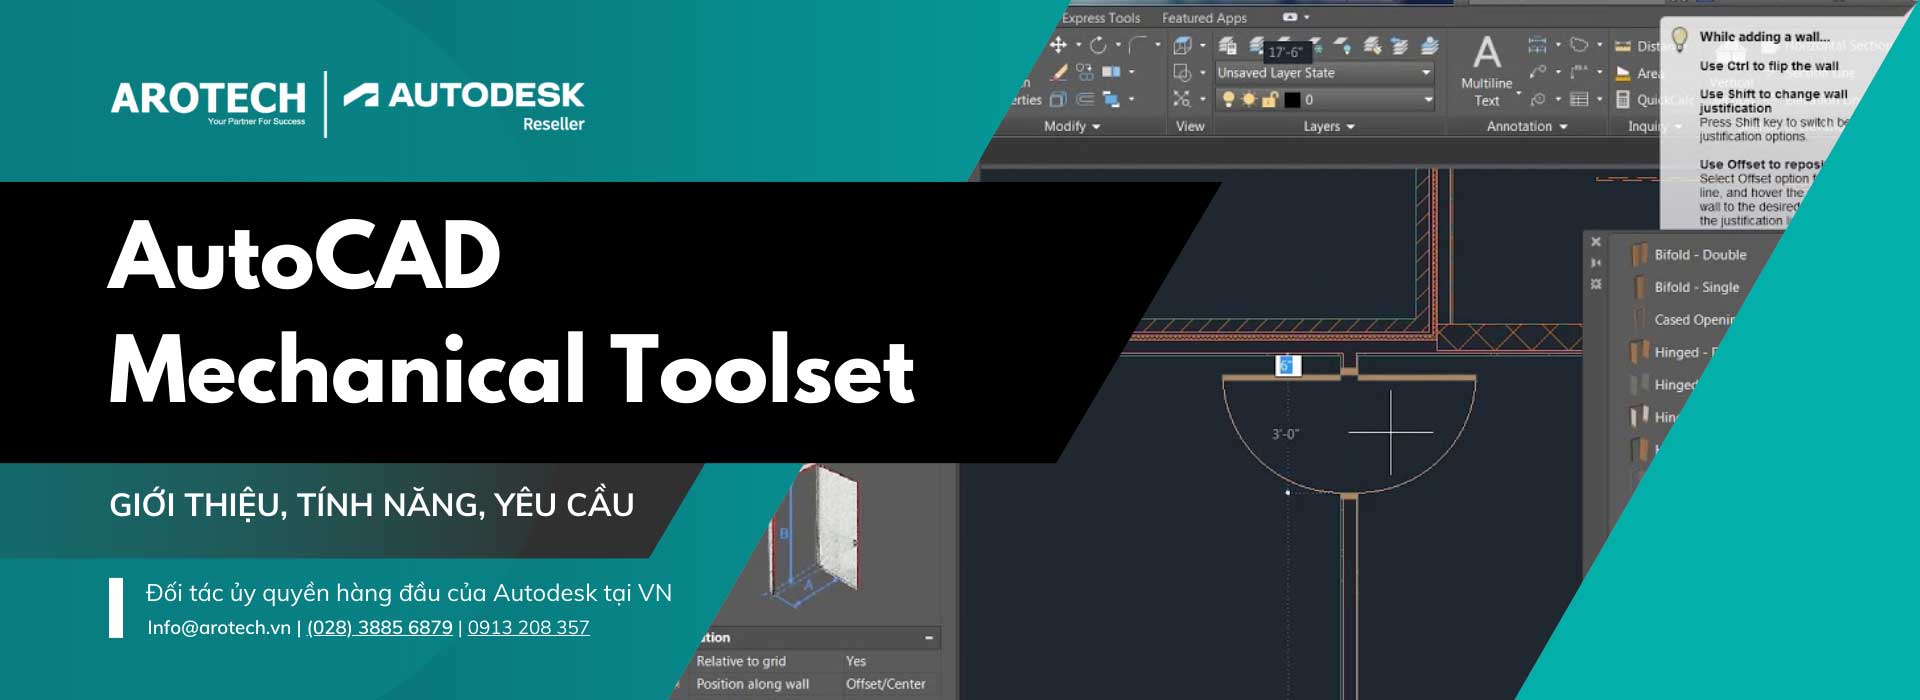Screen dimensions: 1920x700
Task: Expand the Layers panel
Action: pos(1329,126)
